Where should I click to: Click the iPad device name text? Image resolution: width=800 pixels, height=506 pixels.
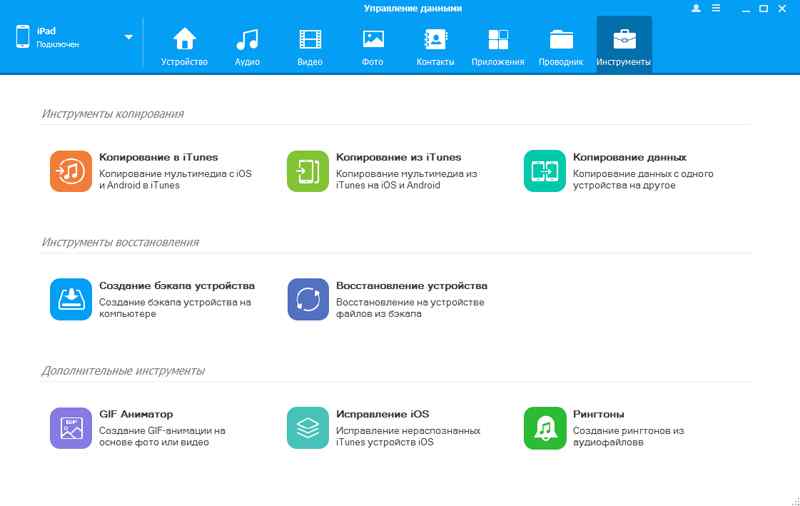46,31
